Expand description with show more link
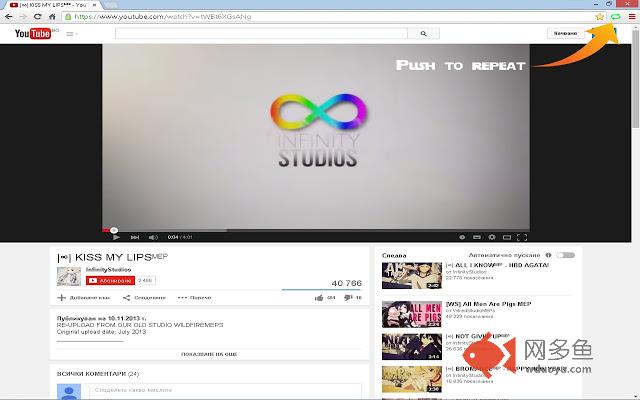This screenshot has height=400, width=640. pyautogui.click(x=209, y=354)
